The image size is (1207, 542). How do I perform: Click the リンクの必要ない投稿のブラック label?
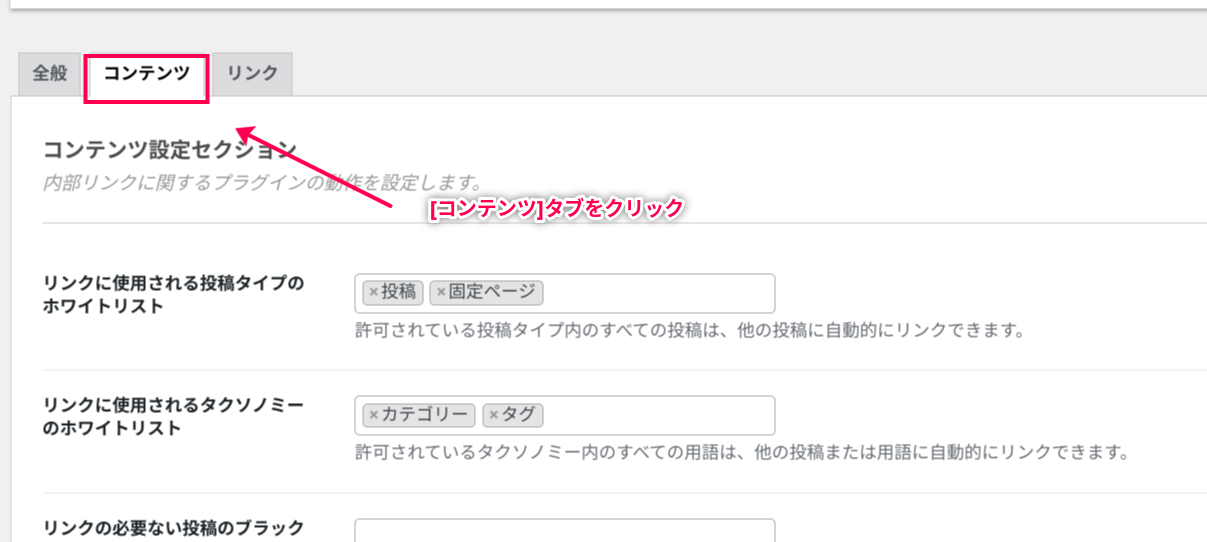click(173, 527)
